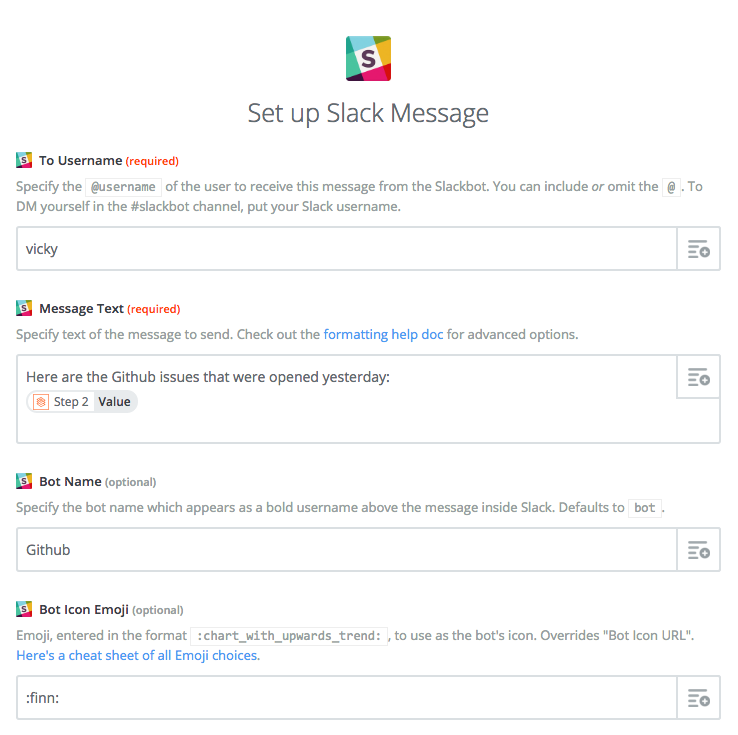Image resolution: width=738 pixels, height=735 pixels.
Task: Click Slack icon beside Message Text label
Action: pos(24,308)
